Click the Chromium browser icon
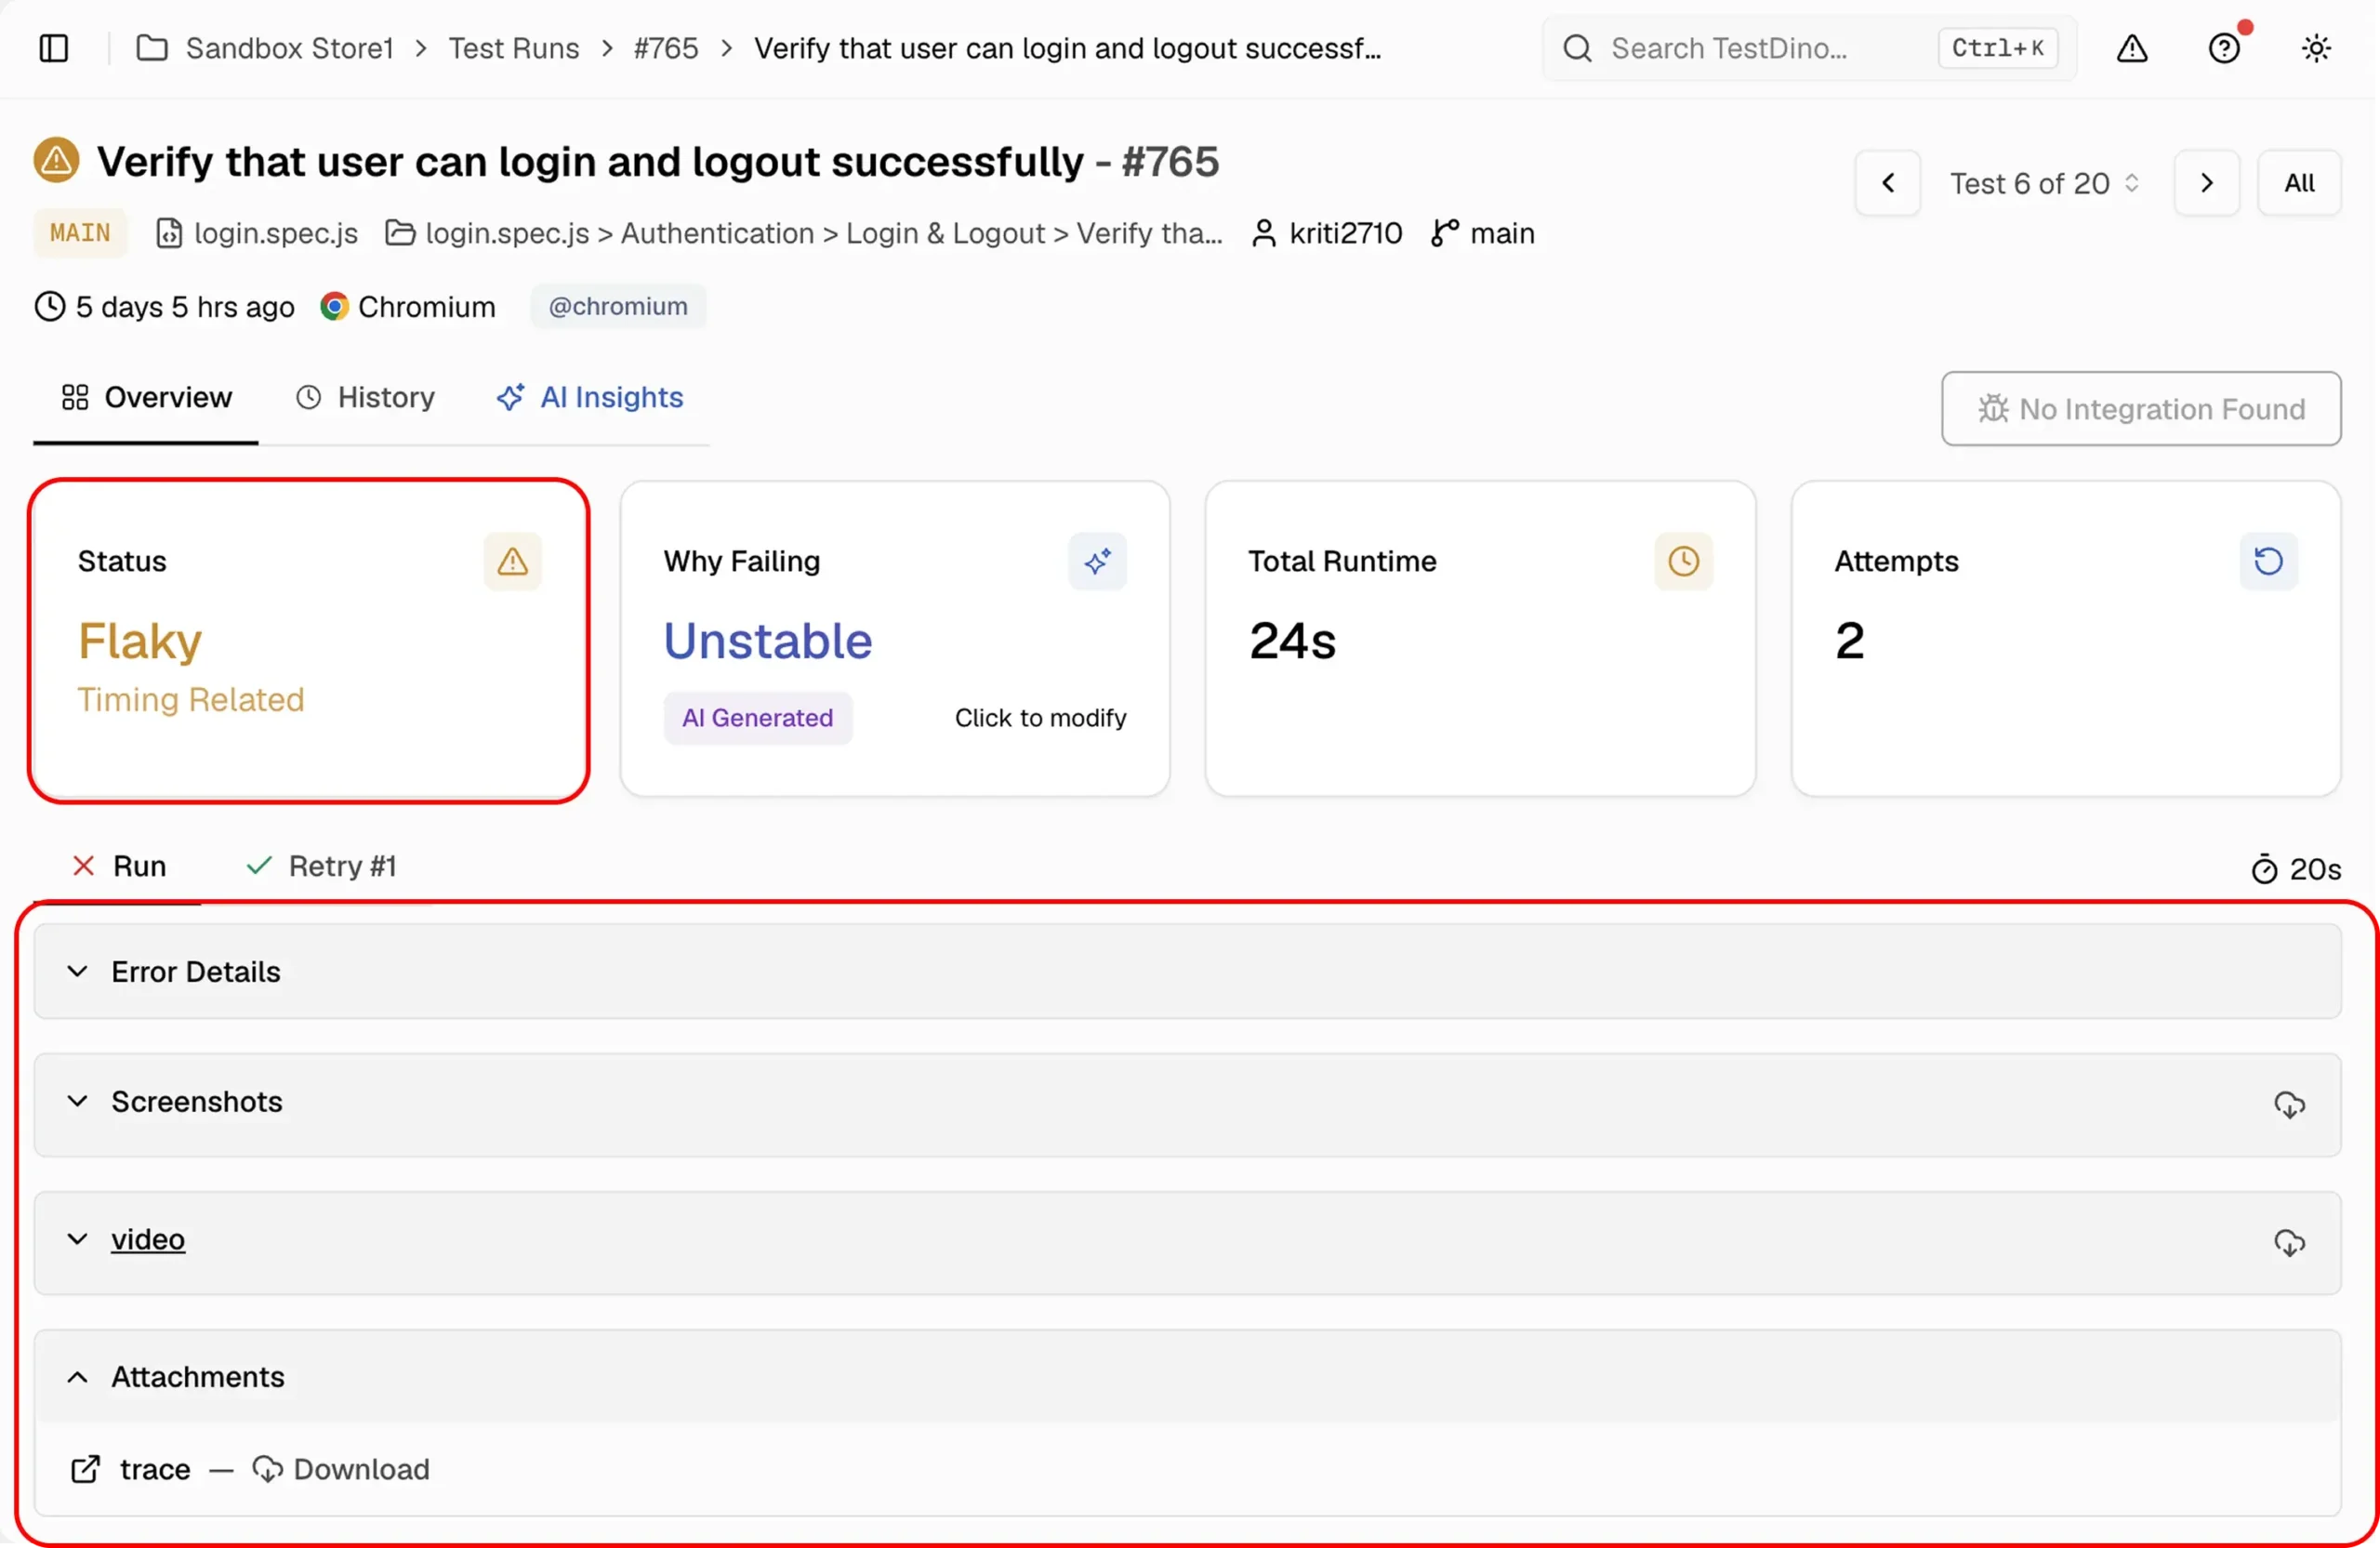 pos(334,306)
